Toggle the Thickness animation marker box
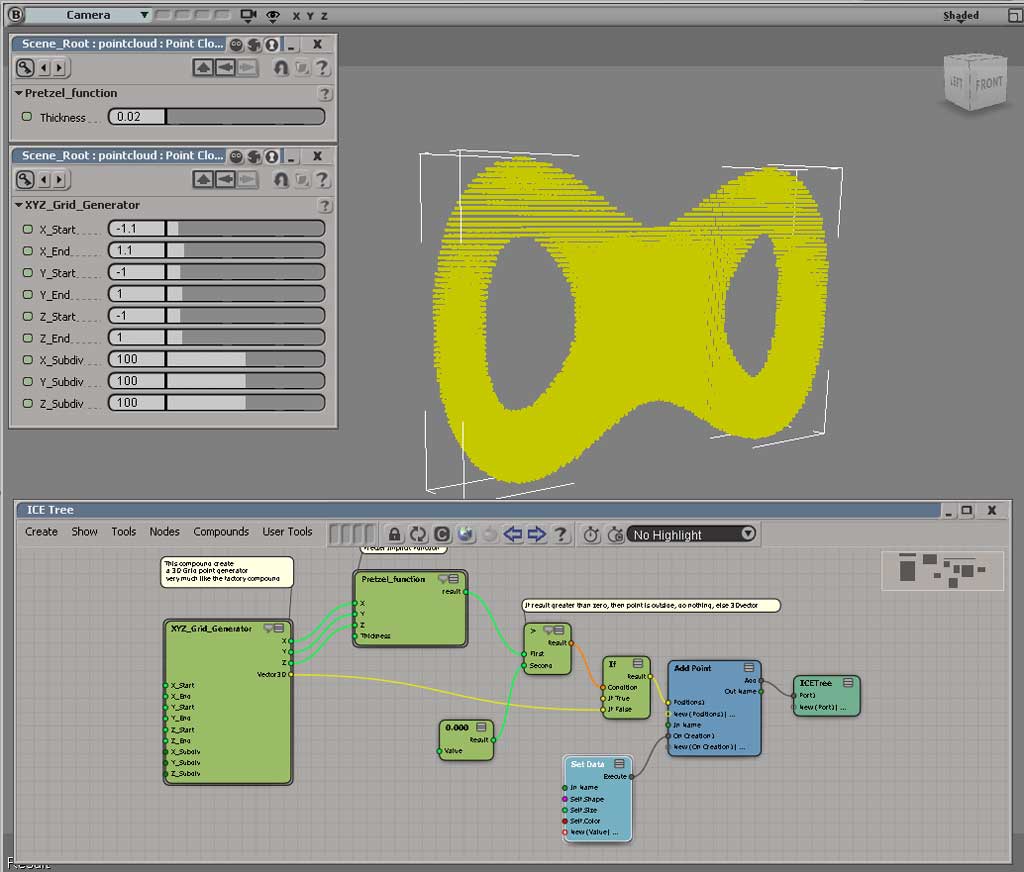Screen dimensions: 1024x872 point(27,117)
